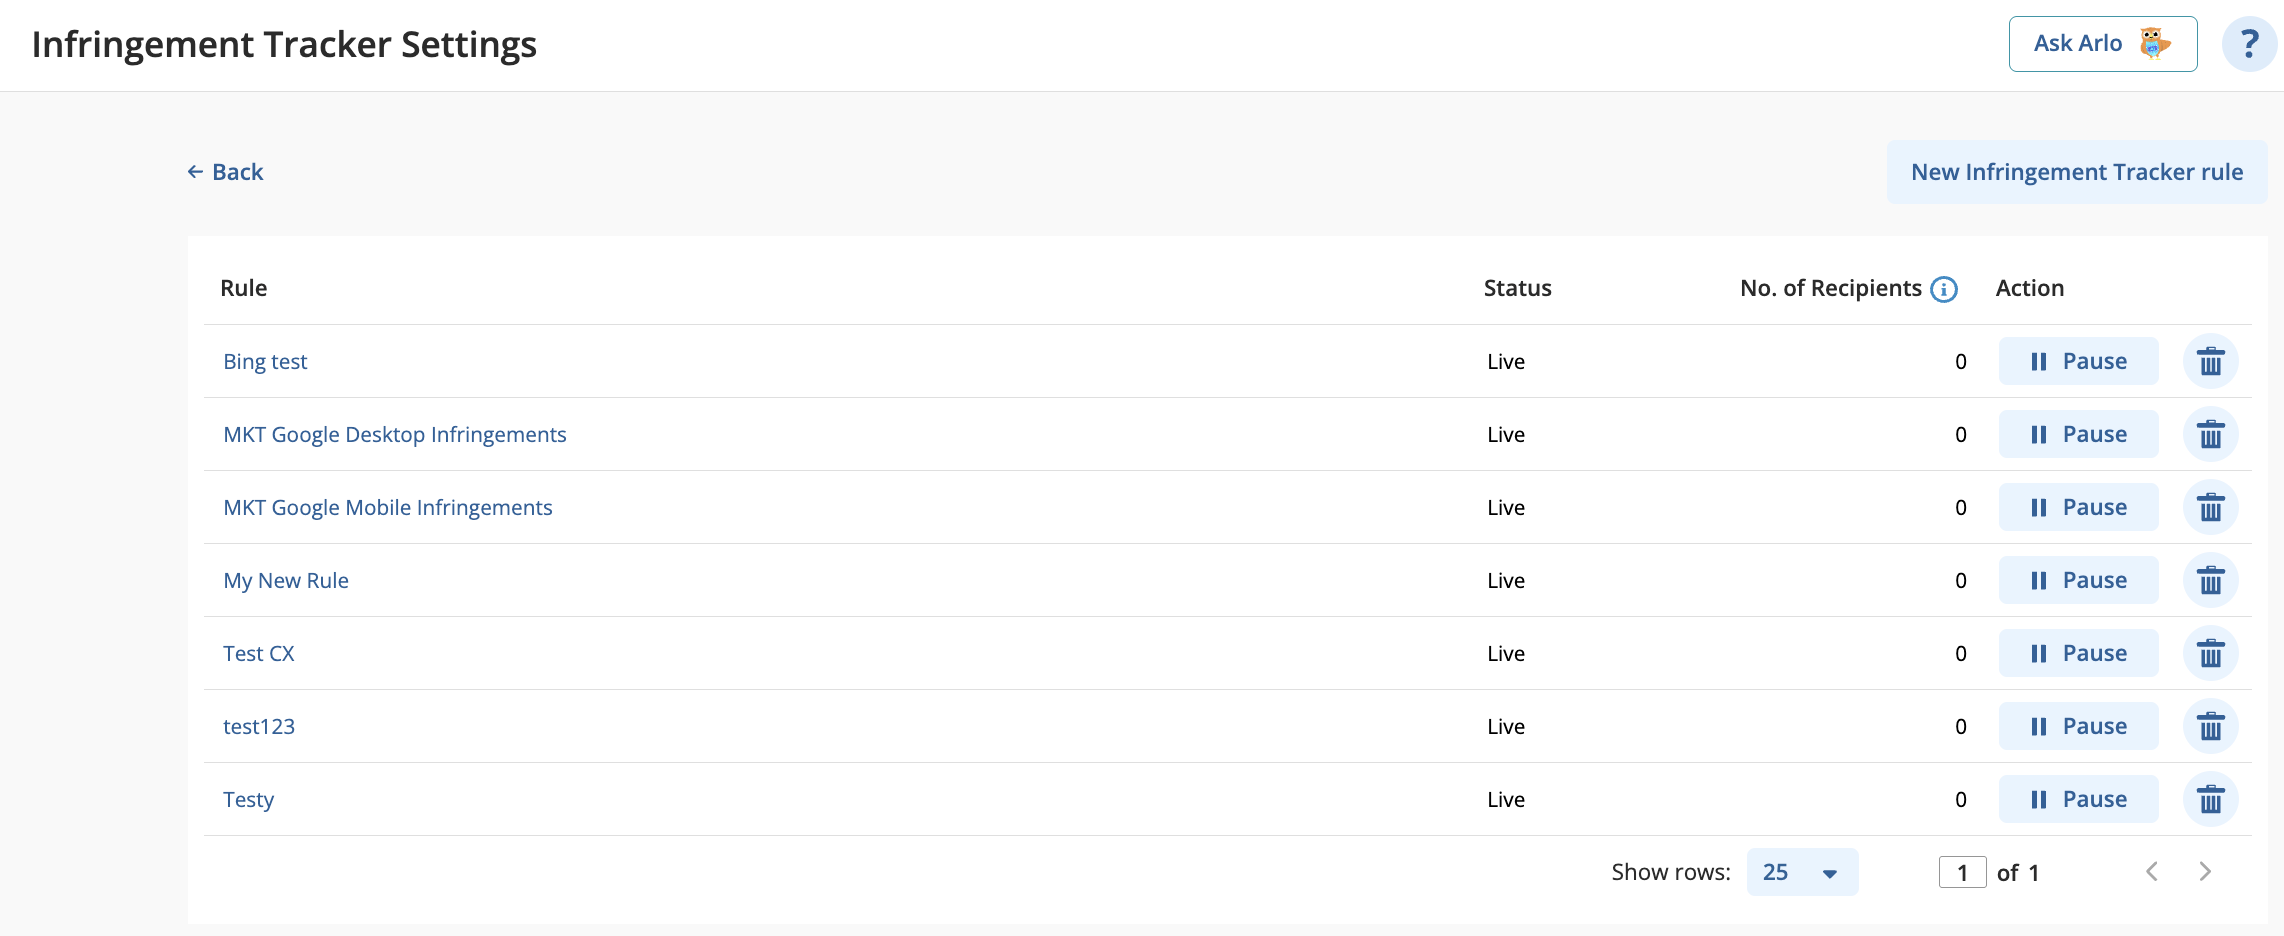
Task: Select recipient count 0 for Test CX
Action: [1961, 653]
